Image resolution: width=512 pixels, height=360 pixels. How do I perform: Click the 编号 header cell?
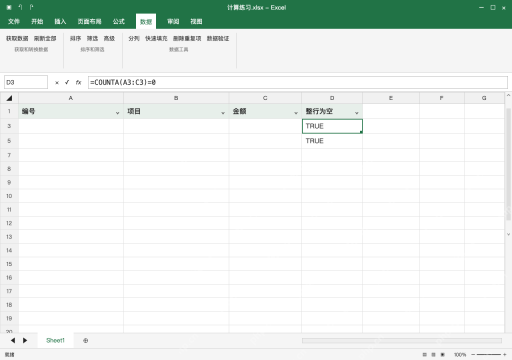(x=71, y=111)
